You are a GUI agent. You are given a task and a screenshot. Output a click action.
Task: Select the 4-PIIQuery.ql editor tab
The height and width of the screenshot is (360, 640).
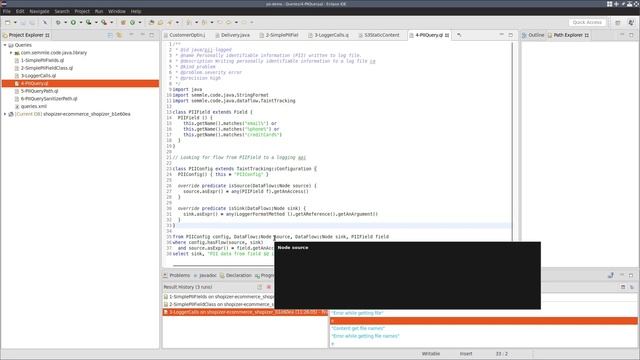point(429,35)
